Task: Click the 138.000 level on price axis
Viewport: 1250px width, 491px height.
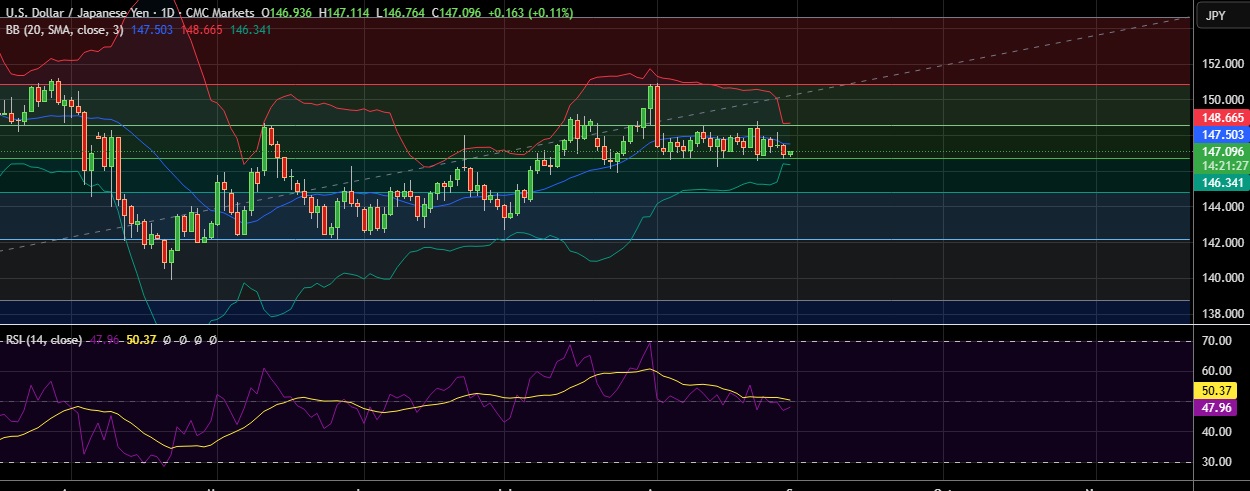Action: [1223, 313]
